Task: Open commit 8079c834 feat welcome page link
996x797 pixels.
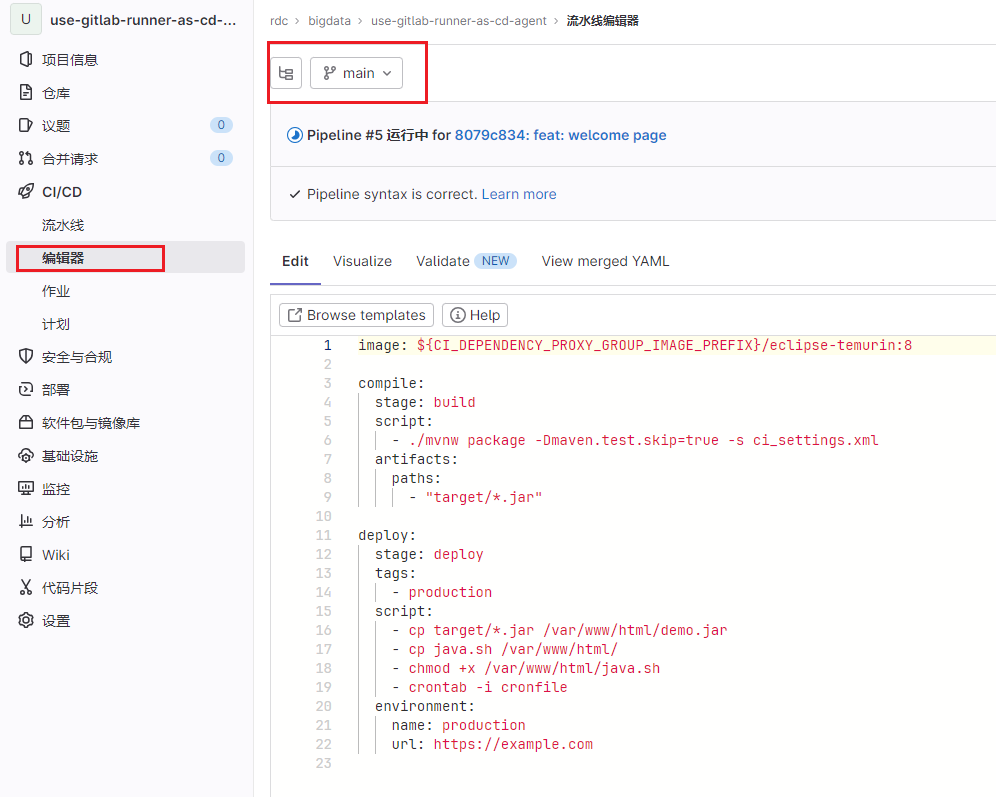Action: [560, 135]
